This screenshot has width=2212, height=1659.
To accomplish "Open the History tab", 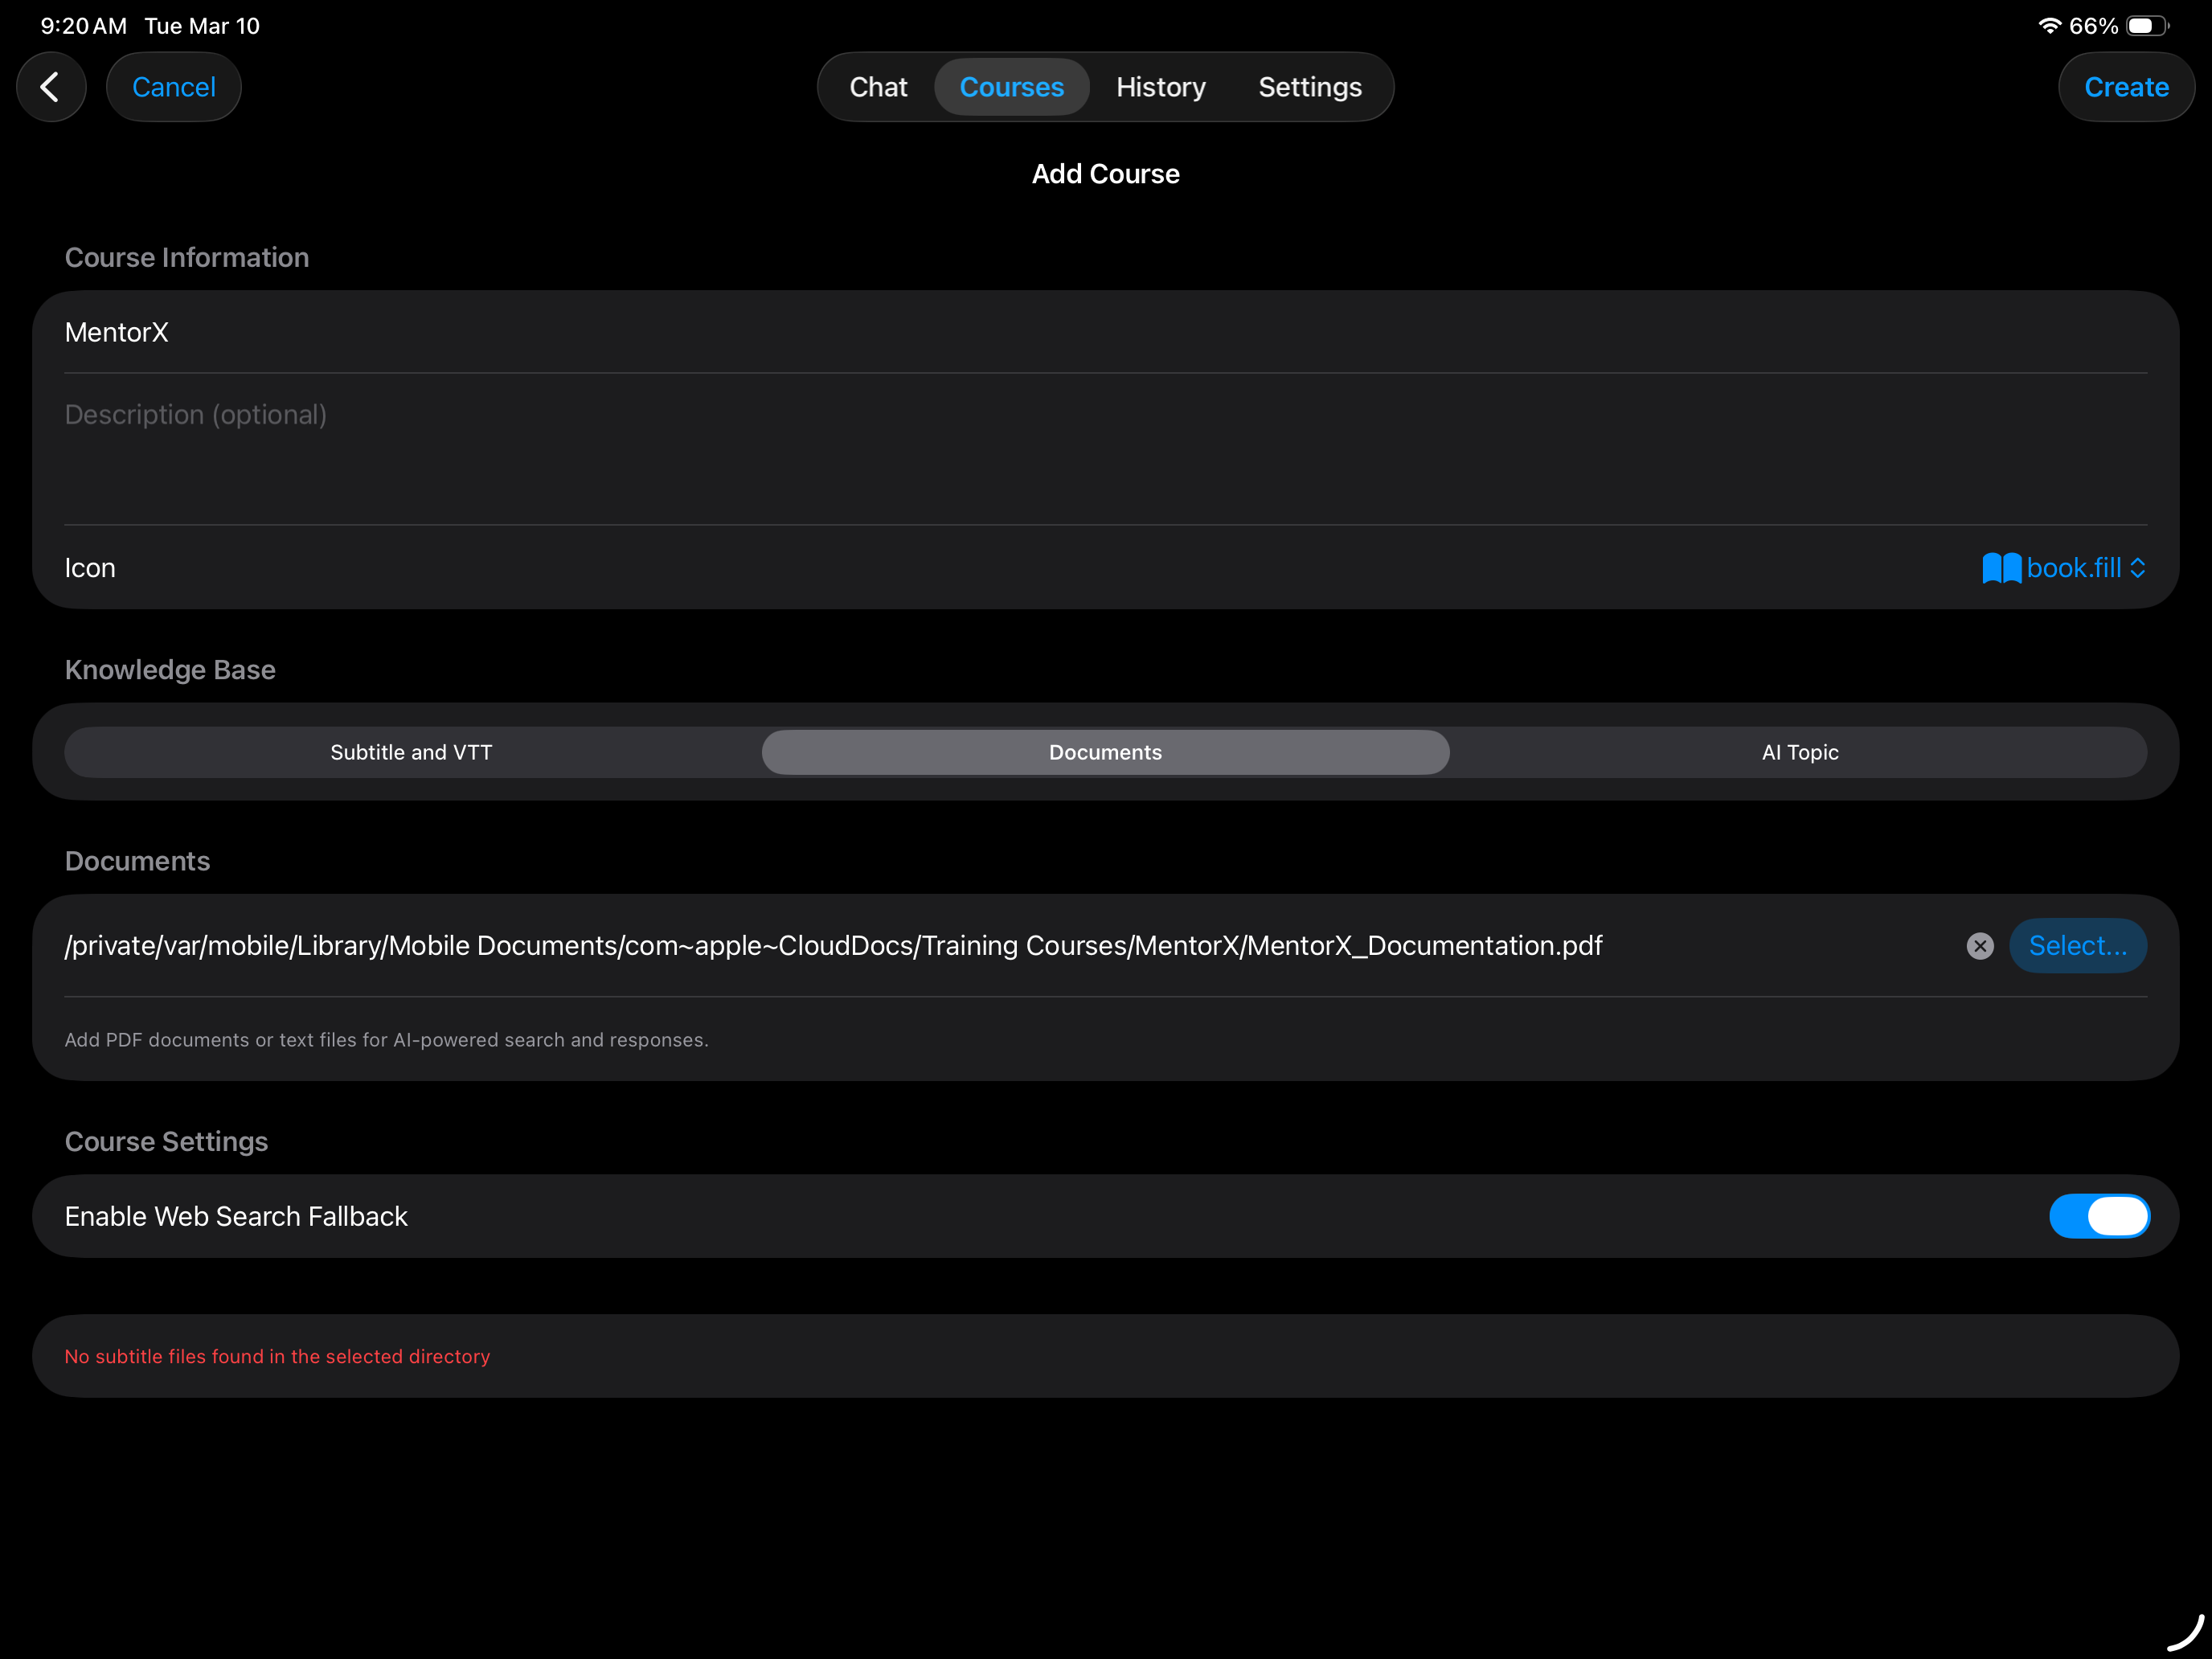I will coord(1161,87).
